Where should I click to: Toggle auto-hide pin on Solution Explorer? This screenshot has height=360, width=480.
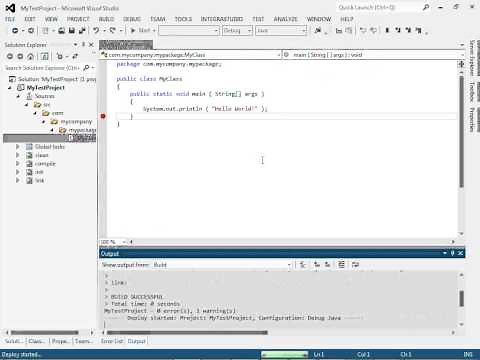[84, 44]
